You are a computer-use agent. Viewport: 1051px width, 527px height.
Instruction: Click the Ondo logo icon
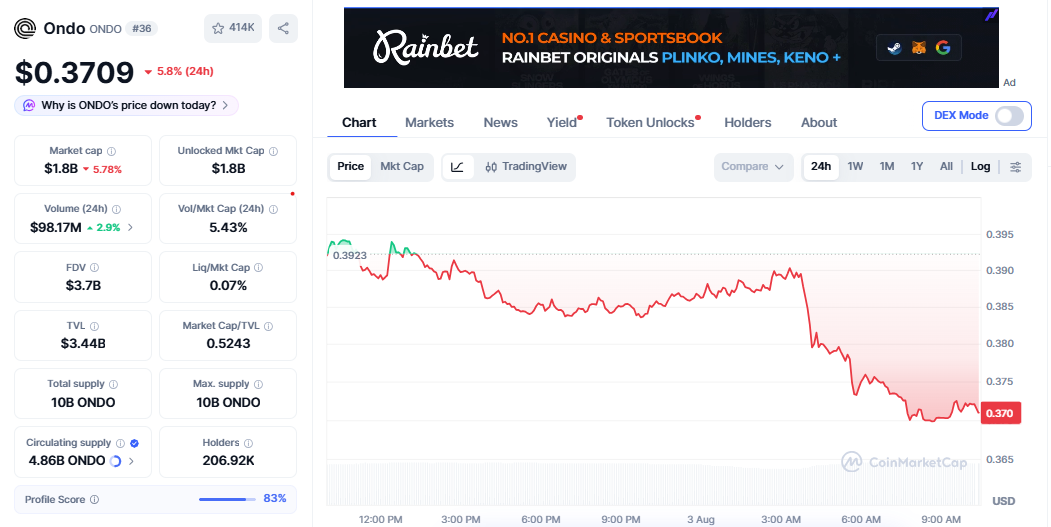click(25, 28)
